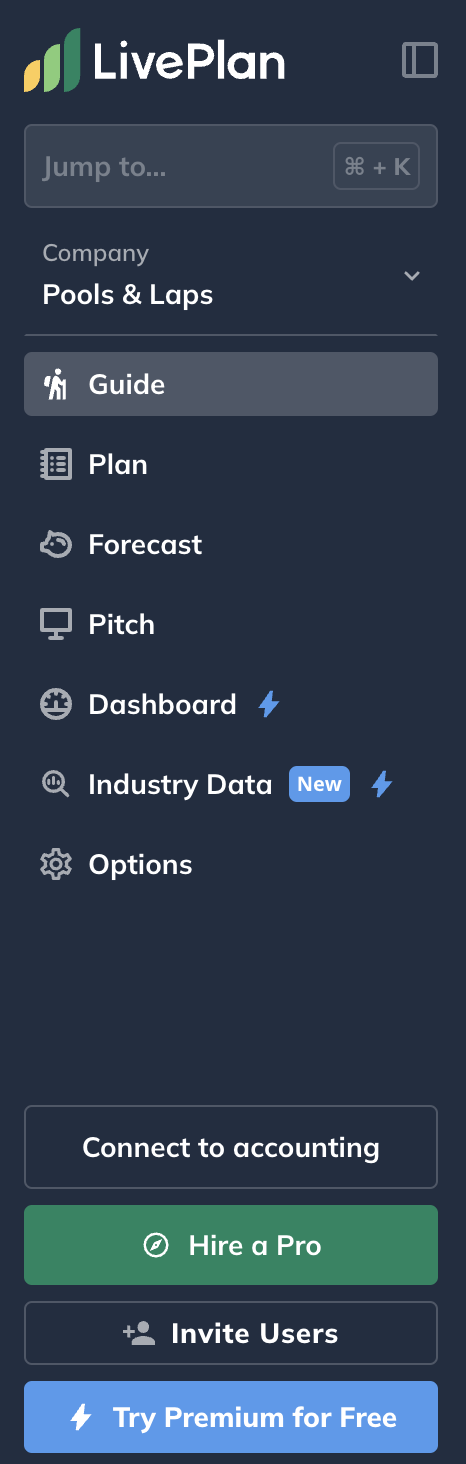Click the Jump to search field
466x1464 pixels.
231,166
